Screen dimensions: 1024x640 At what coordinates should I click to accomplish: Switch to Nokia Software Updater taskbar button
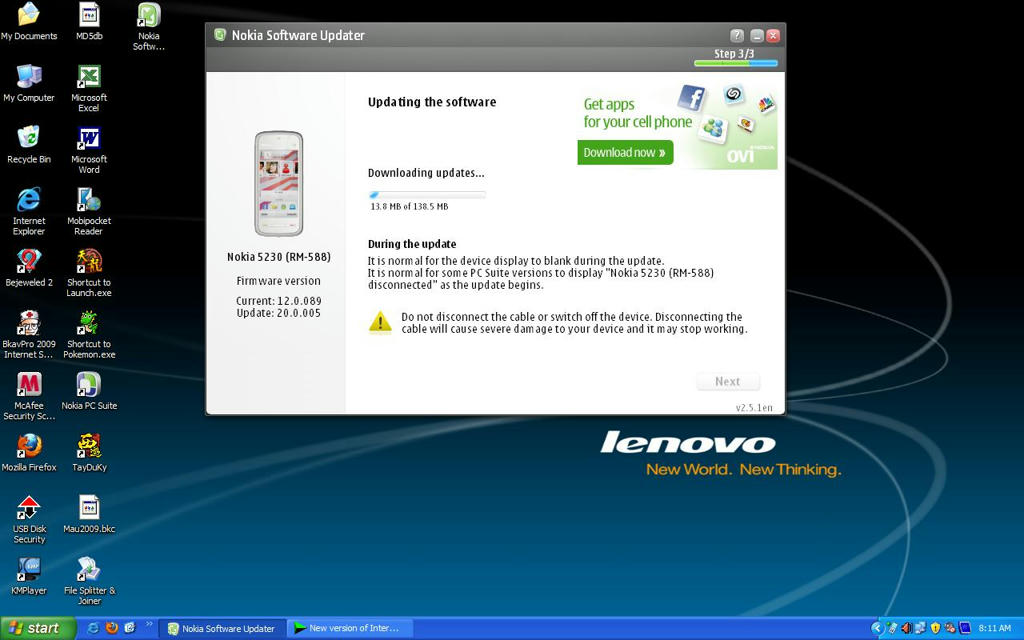(222, 628)
